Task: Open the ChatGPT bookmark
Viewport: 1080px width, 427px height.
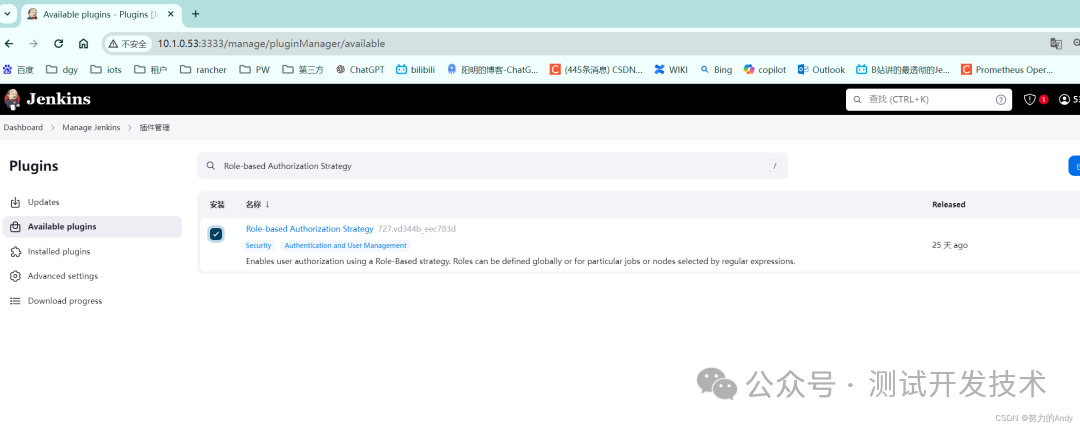Action: (360, 70)
